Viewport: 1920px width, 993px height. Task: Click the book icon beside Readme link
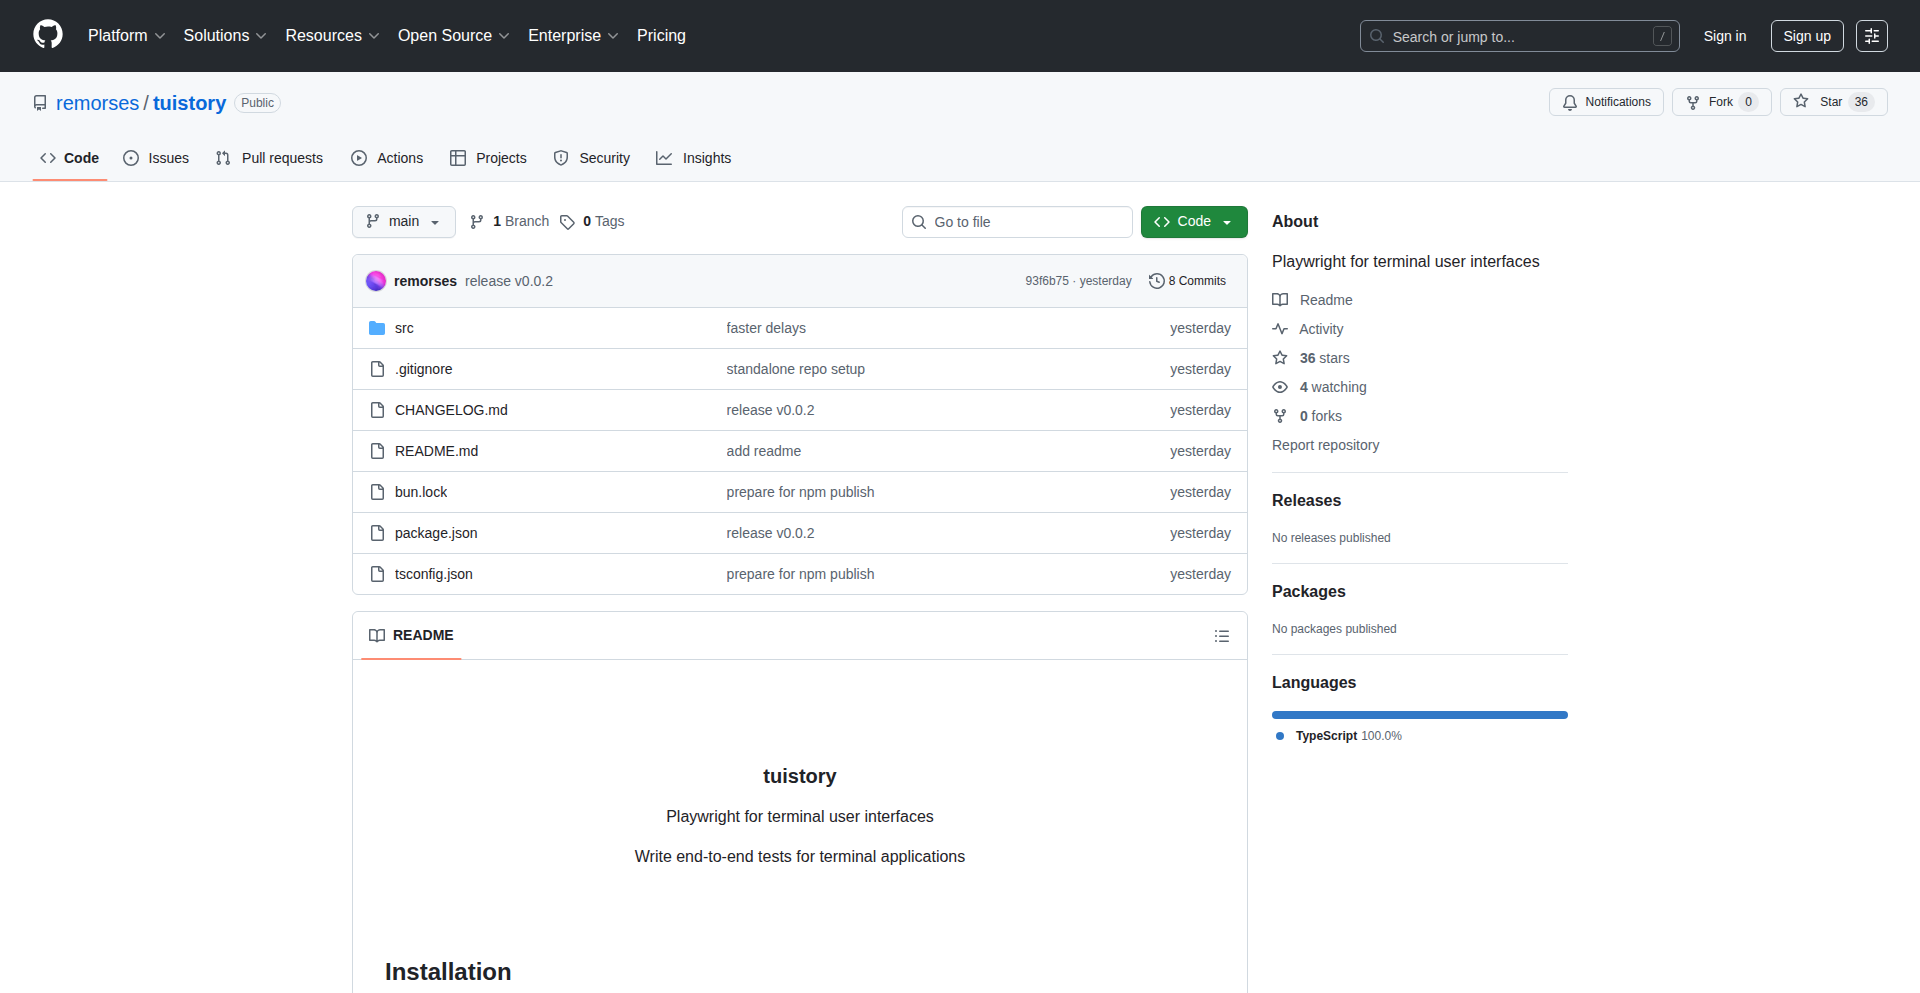pos(1280,300)
